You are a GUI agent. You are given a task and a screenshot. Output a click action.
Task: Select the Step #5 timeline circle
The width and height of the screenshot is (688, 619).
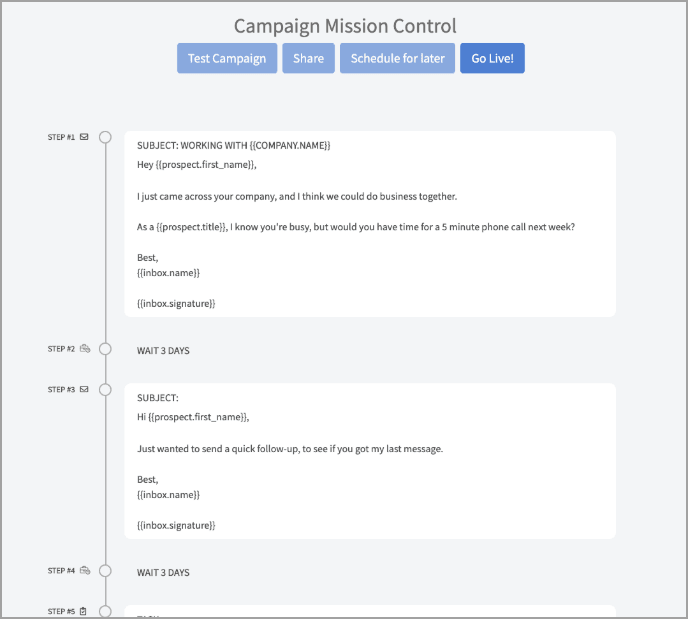[105, 611]
